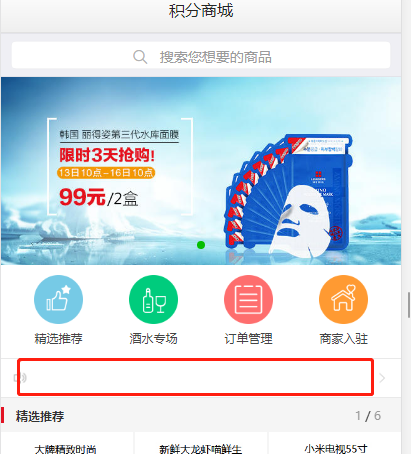Viewport: 411px width, 454px height.
Task: Click the 商家入驻 text label
Action: click(x=343, y=339)
